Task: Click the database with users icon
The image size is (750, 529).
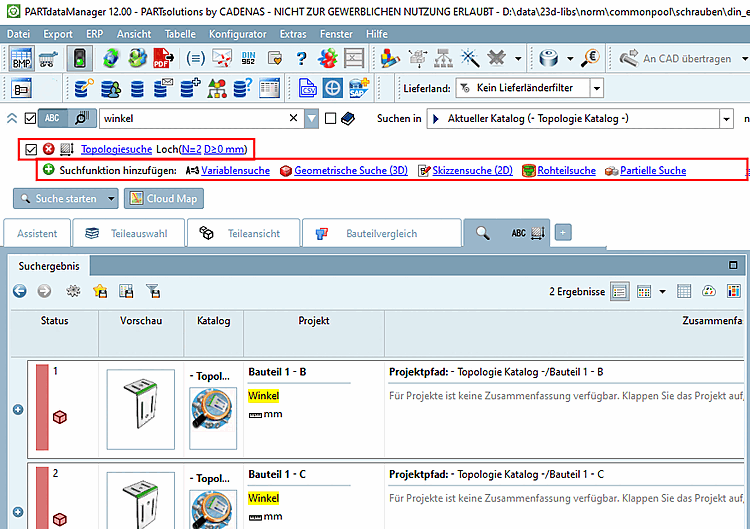Action: point(110,88)
